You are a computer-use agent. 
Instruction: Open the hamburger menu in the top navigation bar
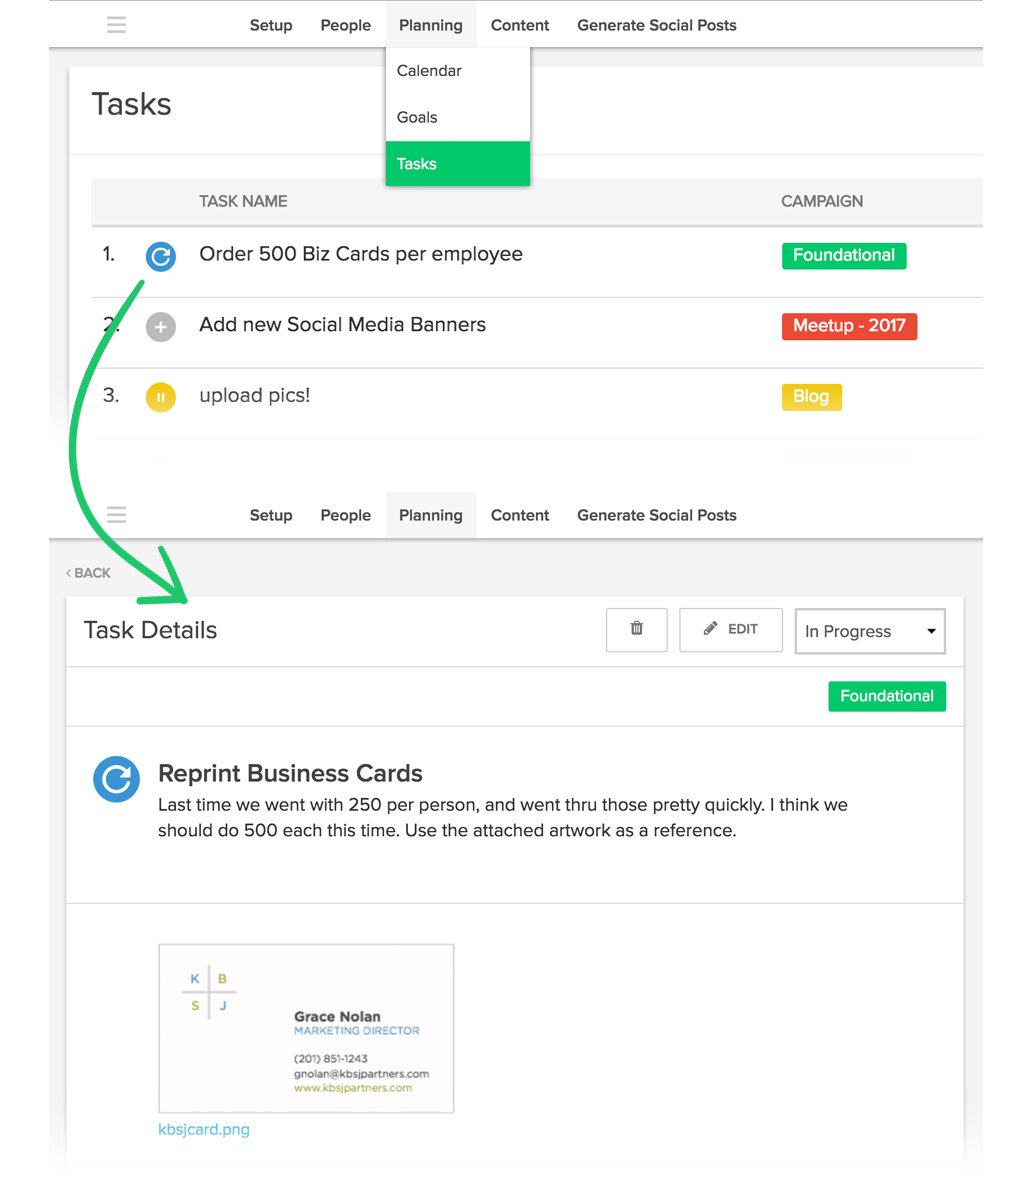coord(116,25)
